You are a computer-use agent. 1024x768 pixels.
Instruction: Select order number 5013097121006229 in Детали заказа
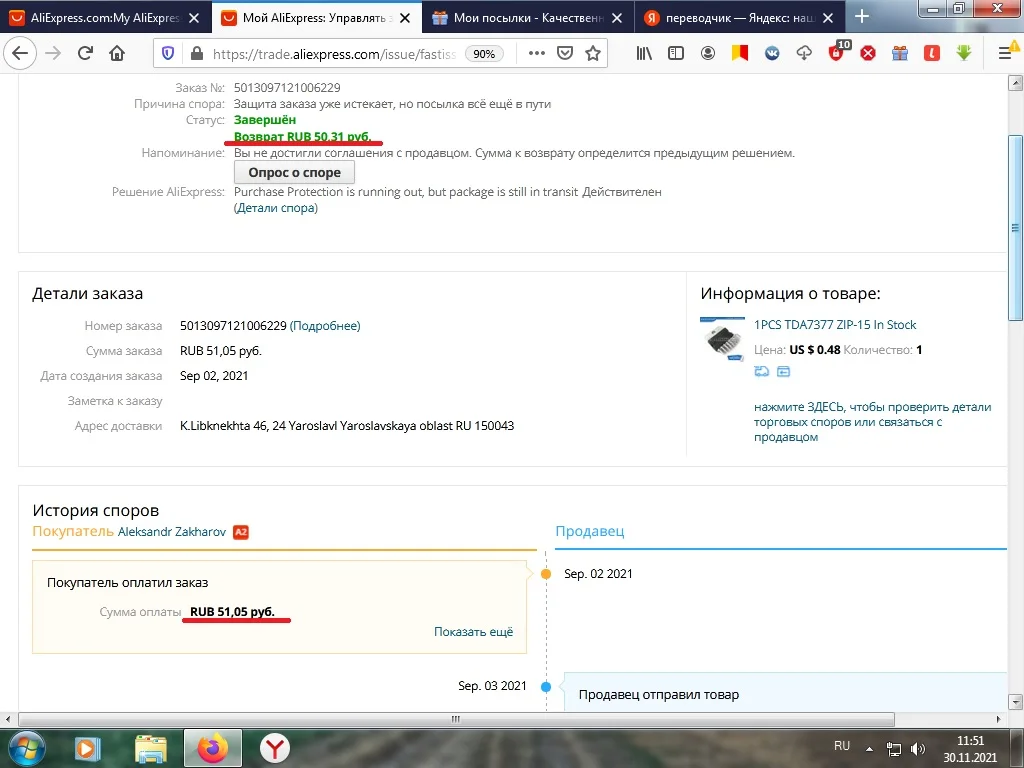pos(233,326)
